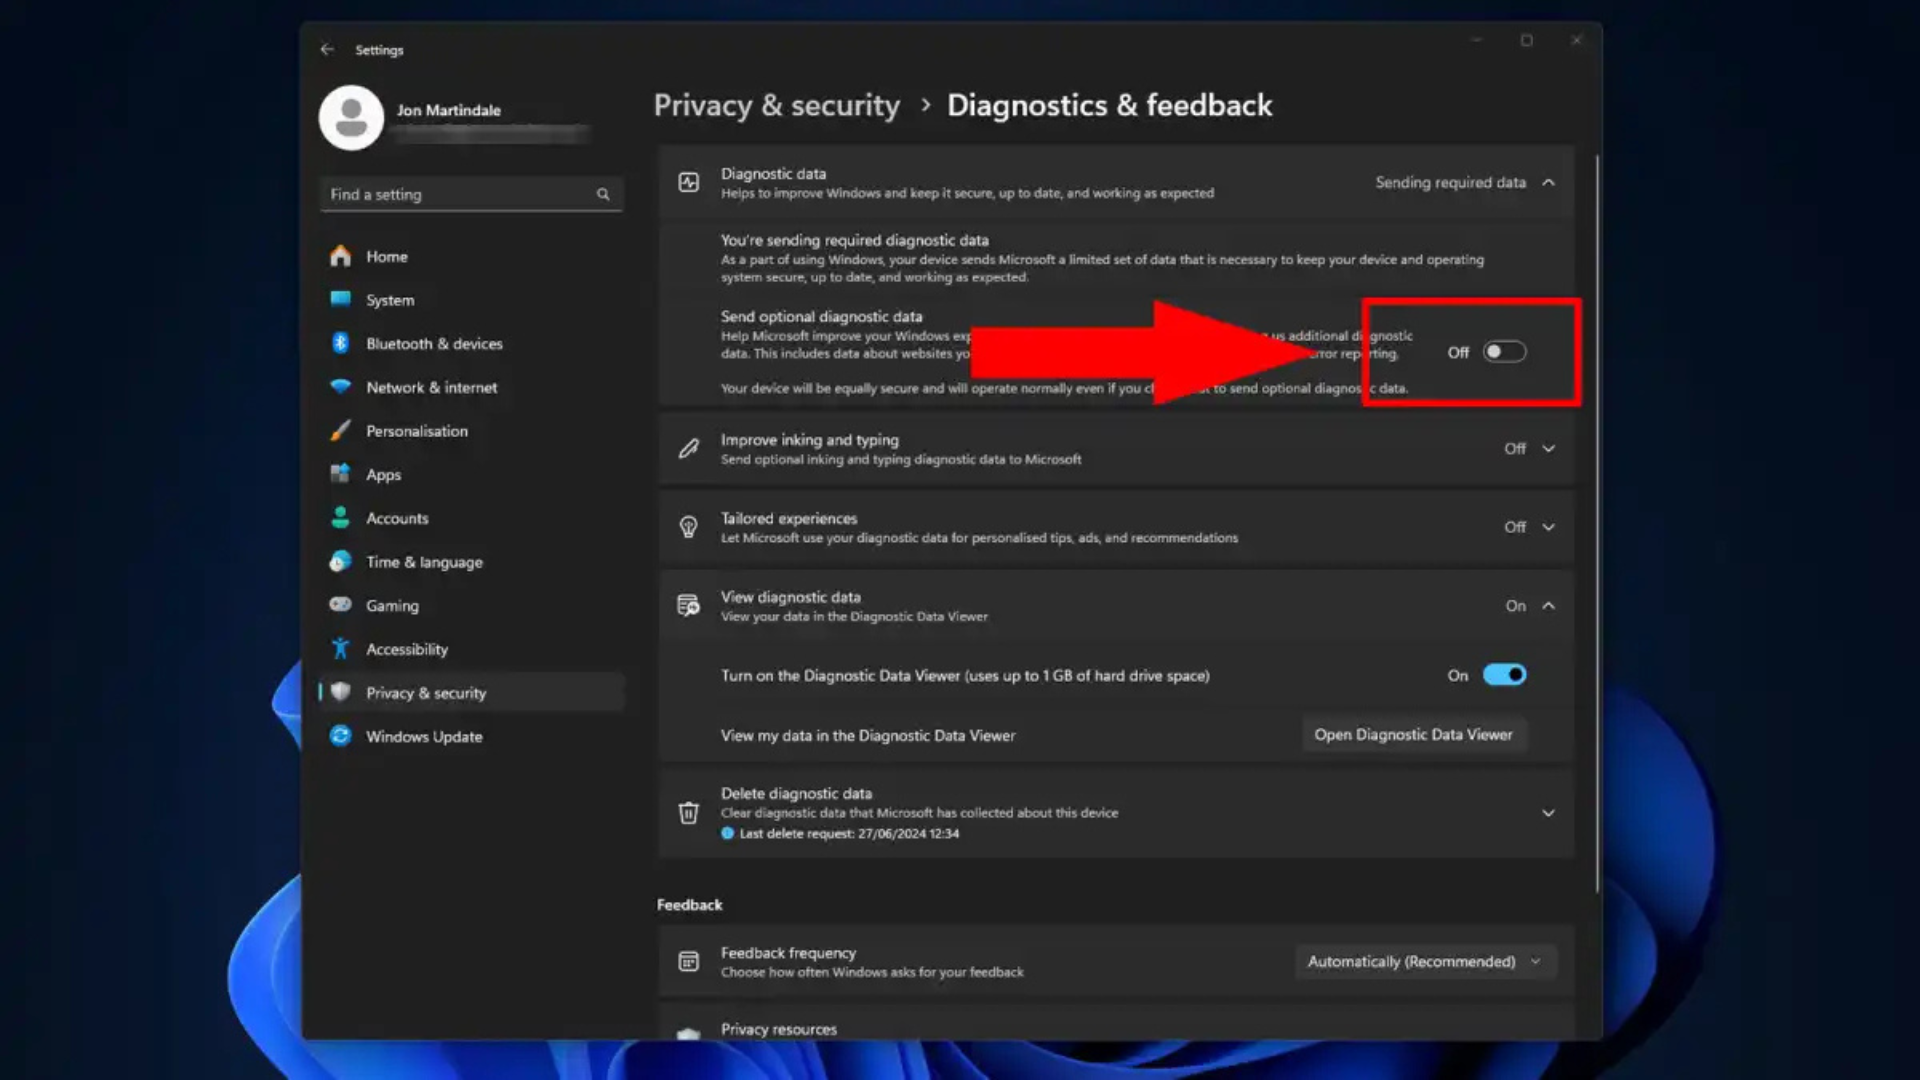Select Accounts in the sidebar
The height and width of the screenshot is (1080, 1920).
point(396,518)
